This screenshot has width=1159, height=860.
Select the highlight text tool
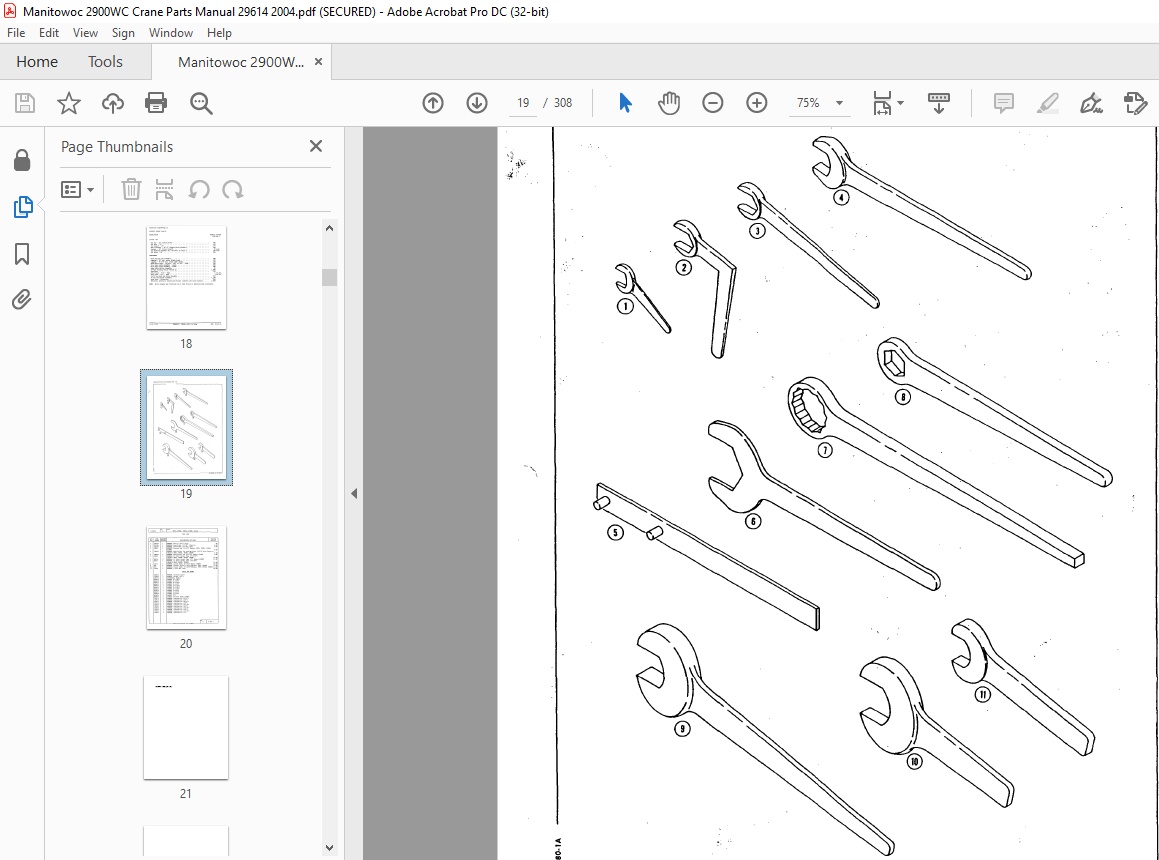[1047, 103]
